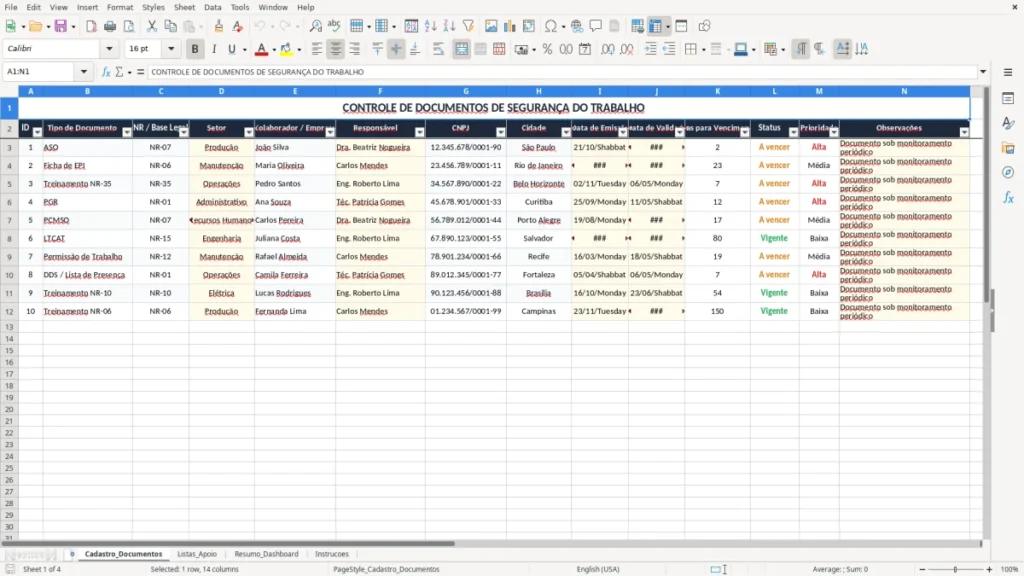Open sidebar Navigator compass icon
This screenshot has width=1024, height=576.
1008,172
